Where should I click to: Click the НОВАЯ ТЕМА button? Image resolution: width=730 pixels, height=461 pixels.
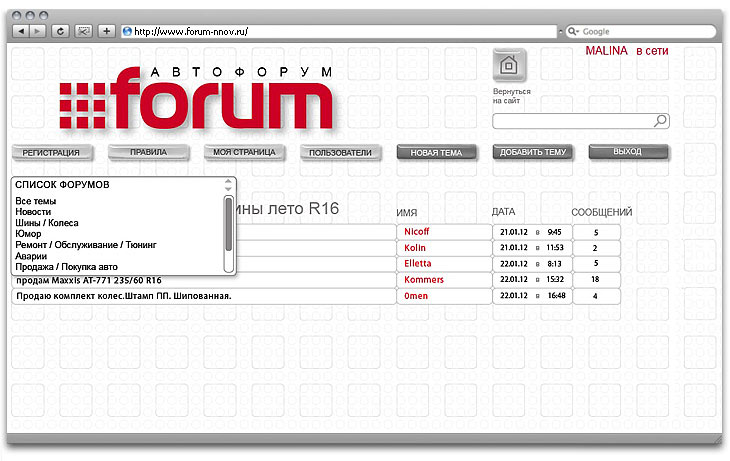point(436,153)
